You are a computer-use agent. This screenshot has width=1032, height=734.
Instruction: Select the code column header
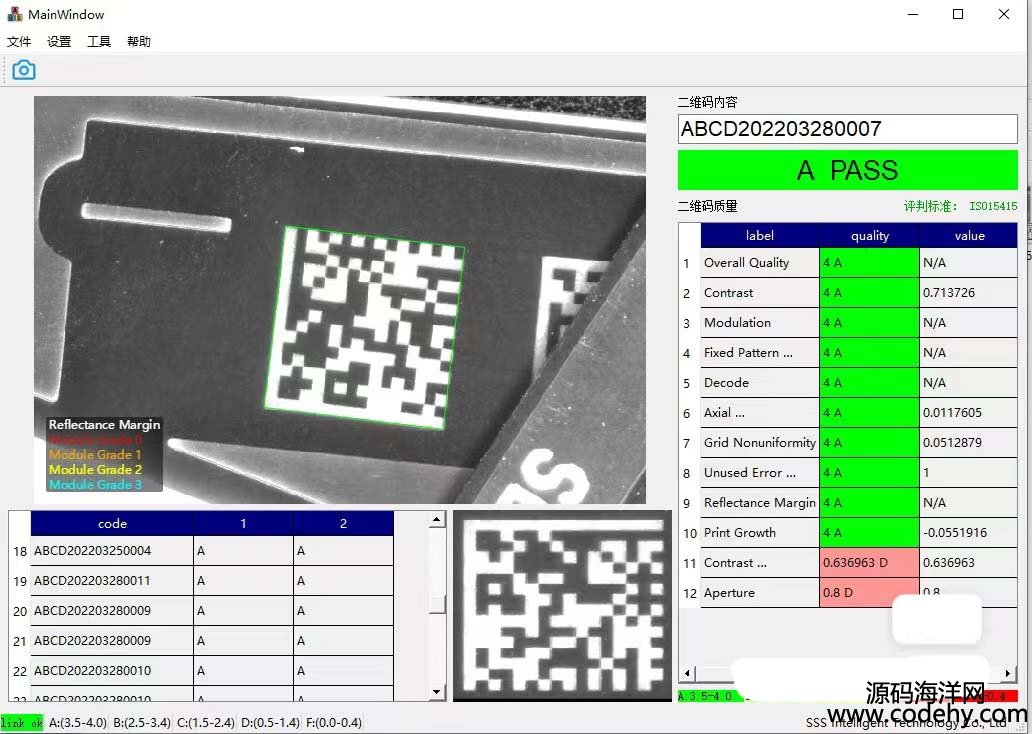(x=113, y=523)
